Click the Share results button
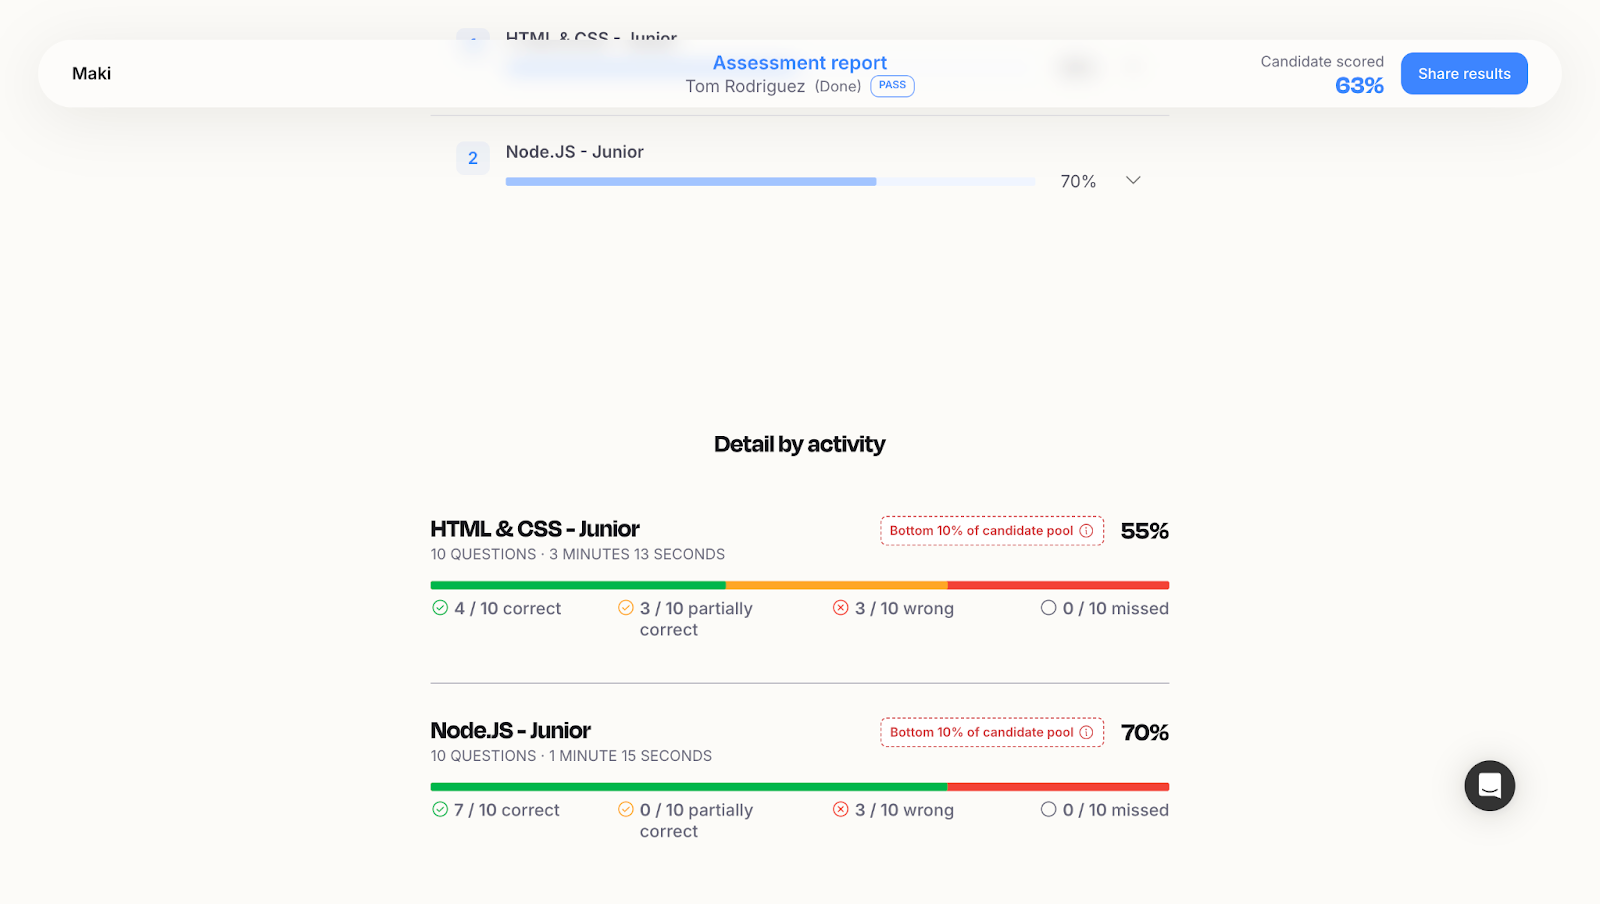The height and width of the screenshot is (904, 1600). tap(1464, 74)
